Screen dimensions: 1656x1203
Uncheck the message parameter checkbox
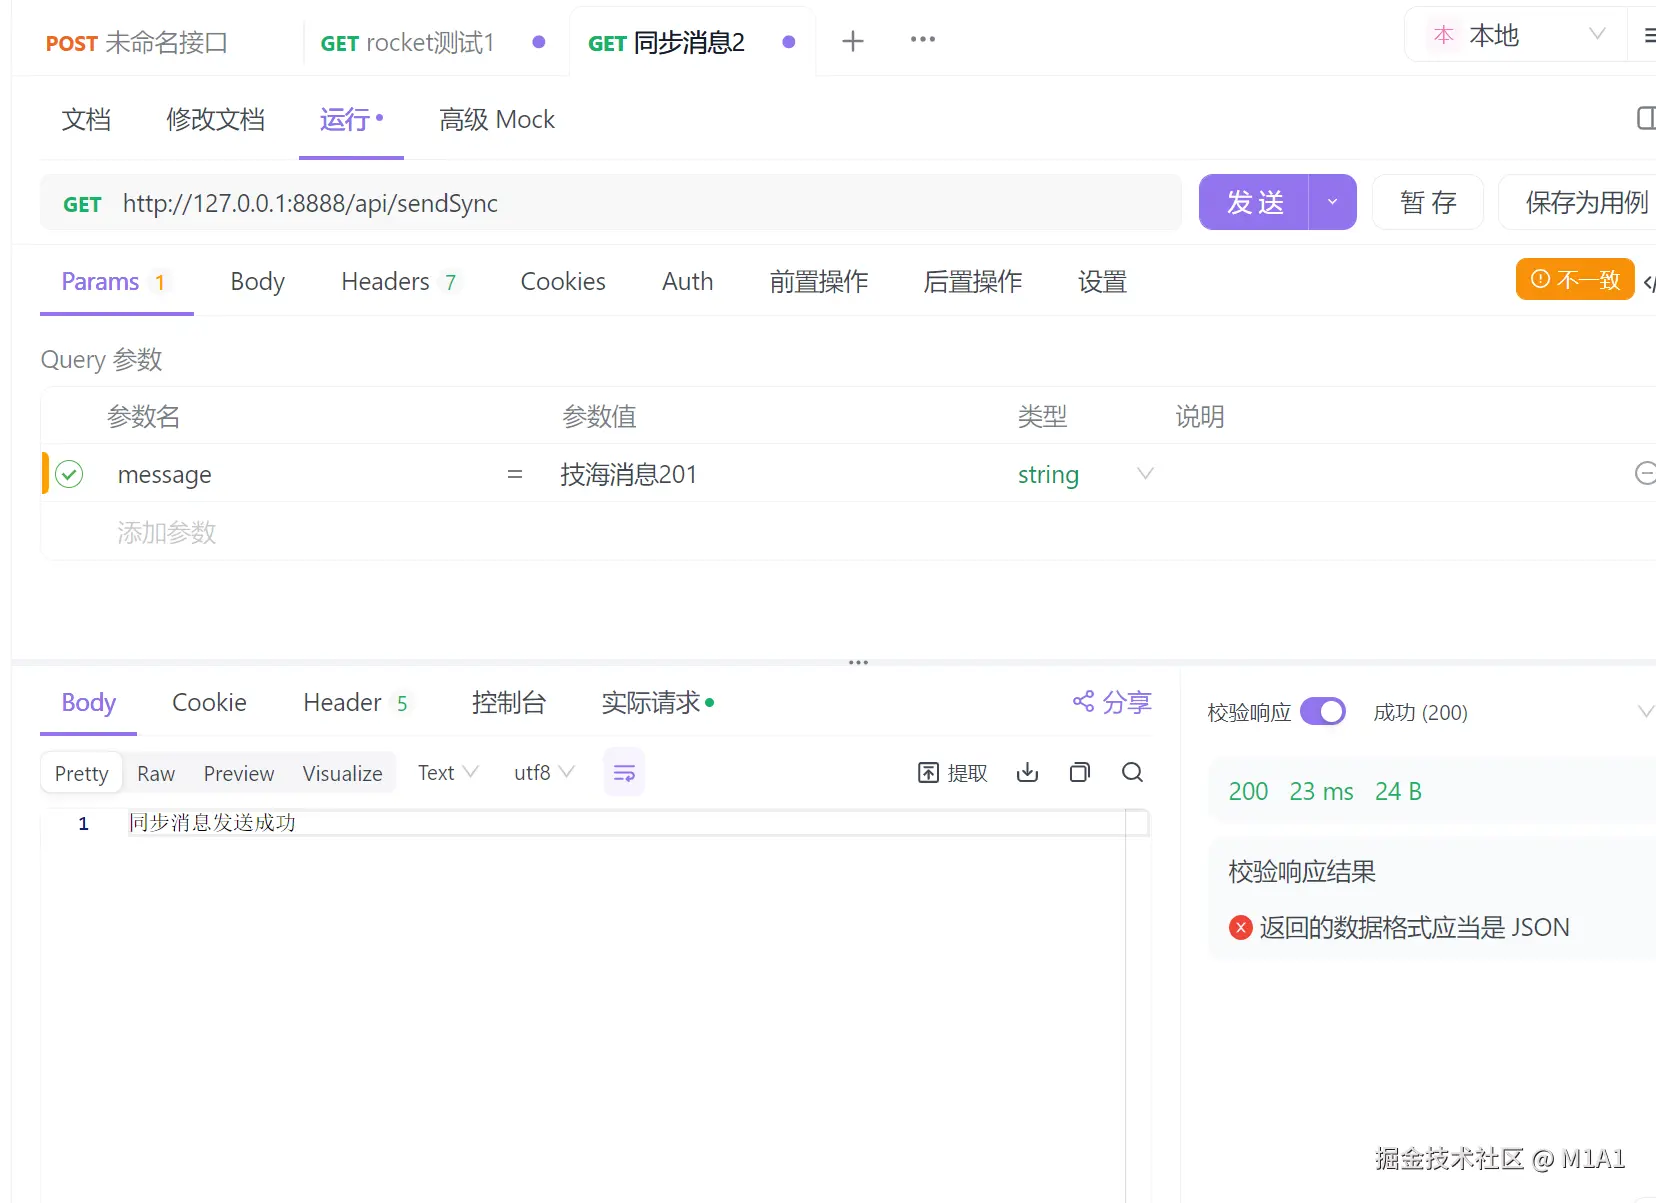pos(69,474)
